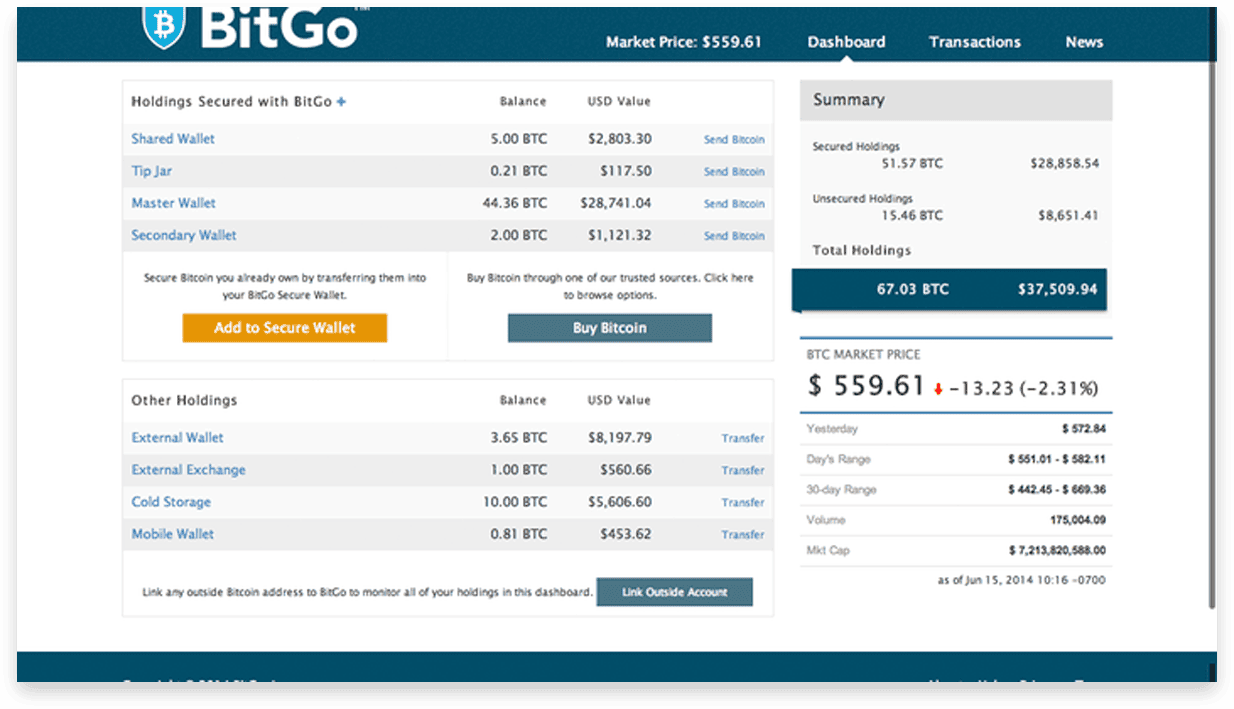The width and height of the screenshot is (1234, 709).
Task: Click the $28,858.54 secured holdings amount
Action: (1065, 163)
